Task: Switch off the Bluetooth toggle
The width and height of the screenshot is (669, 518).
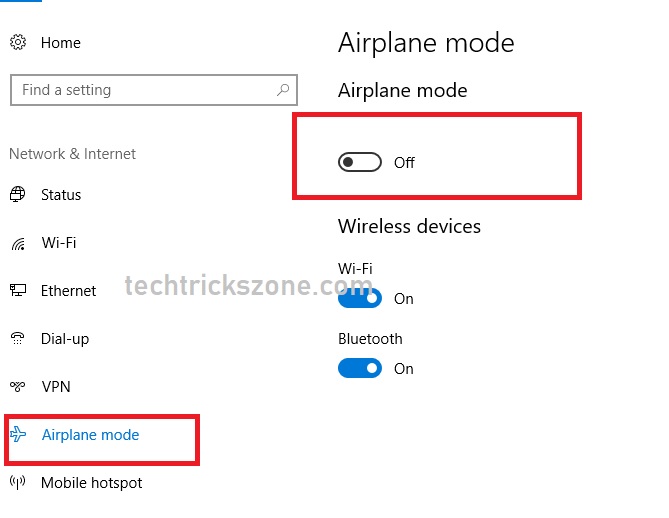Action: coord(360,368)
